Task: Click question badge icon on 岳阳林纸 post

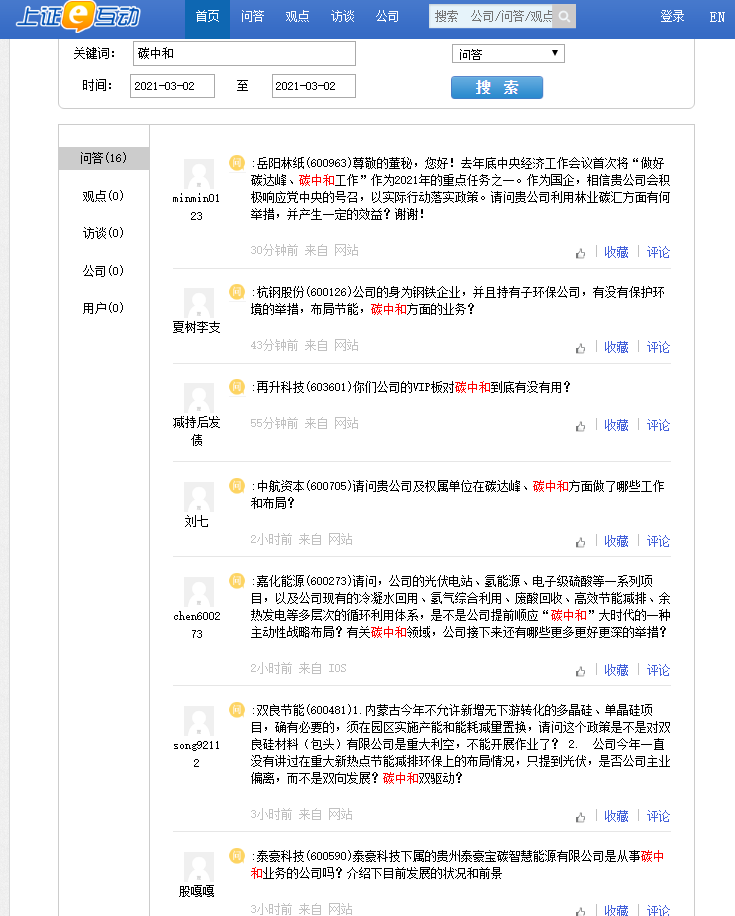Action: (237, 162)
